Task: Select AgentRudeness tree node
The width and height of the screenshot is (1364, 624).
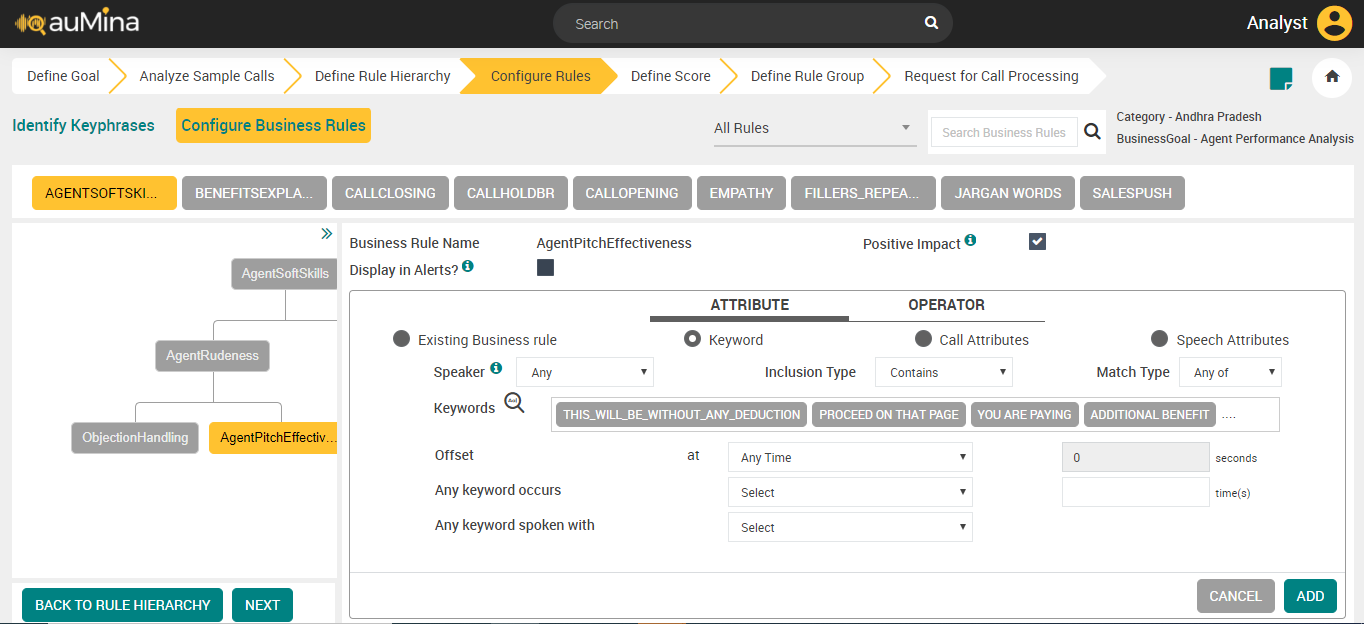Action: pyautogui.click(x=212, y=355)
